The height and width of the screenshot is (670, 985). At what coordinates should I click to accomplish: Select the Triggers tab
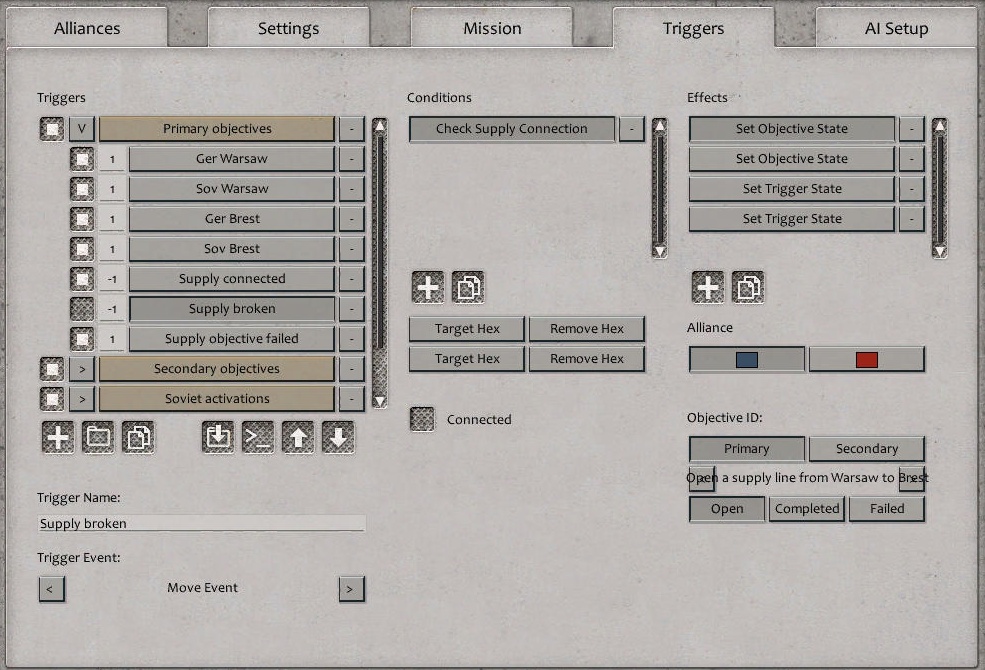(x=694, y=28)
